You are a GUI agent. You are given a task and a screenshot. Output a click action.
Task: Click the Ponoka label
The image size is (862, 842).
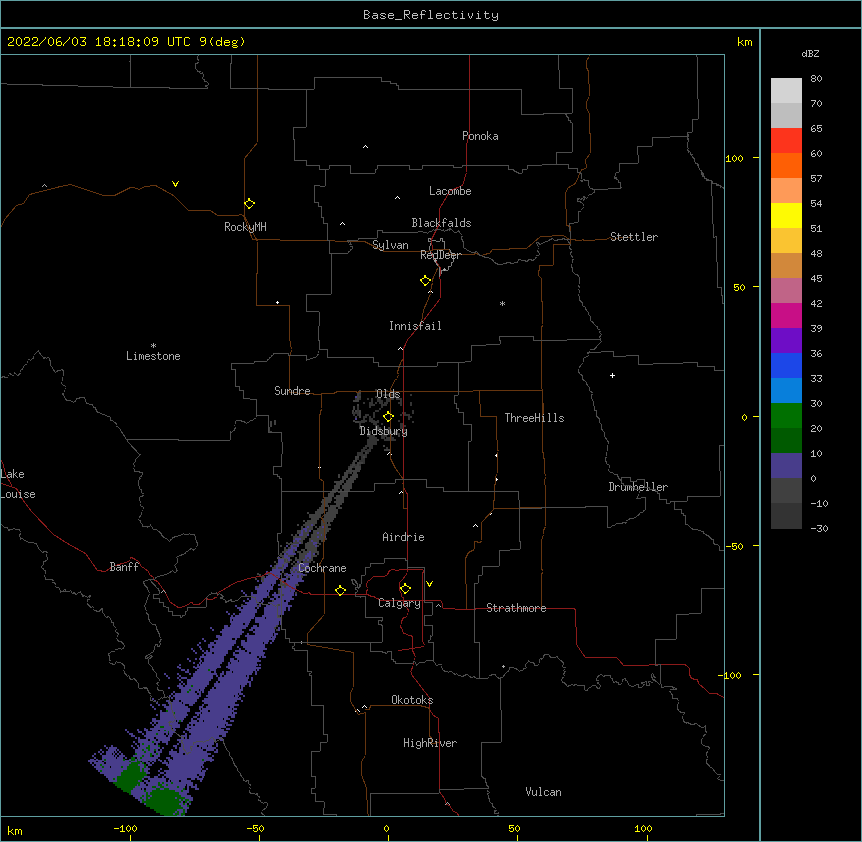coord(480,136)
